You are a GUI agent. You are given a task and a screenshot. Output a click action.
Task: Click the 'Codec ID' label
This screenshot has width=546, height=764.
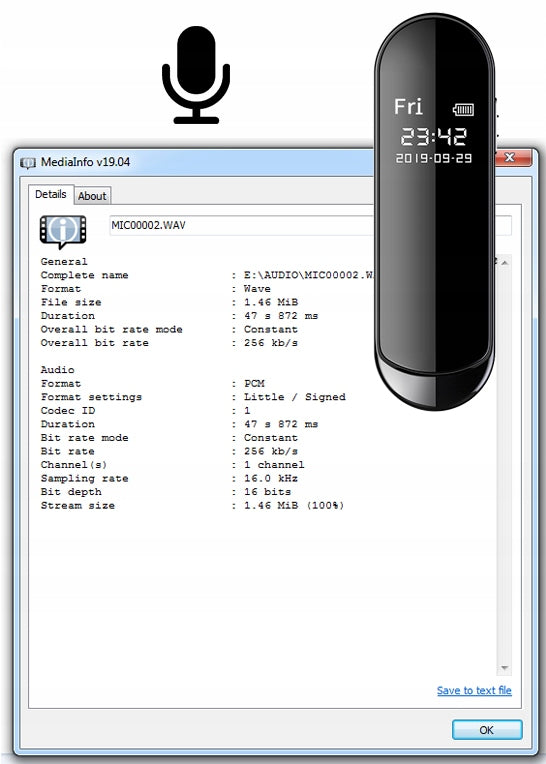click(x=68, y=411)
